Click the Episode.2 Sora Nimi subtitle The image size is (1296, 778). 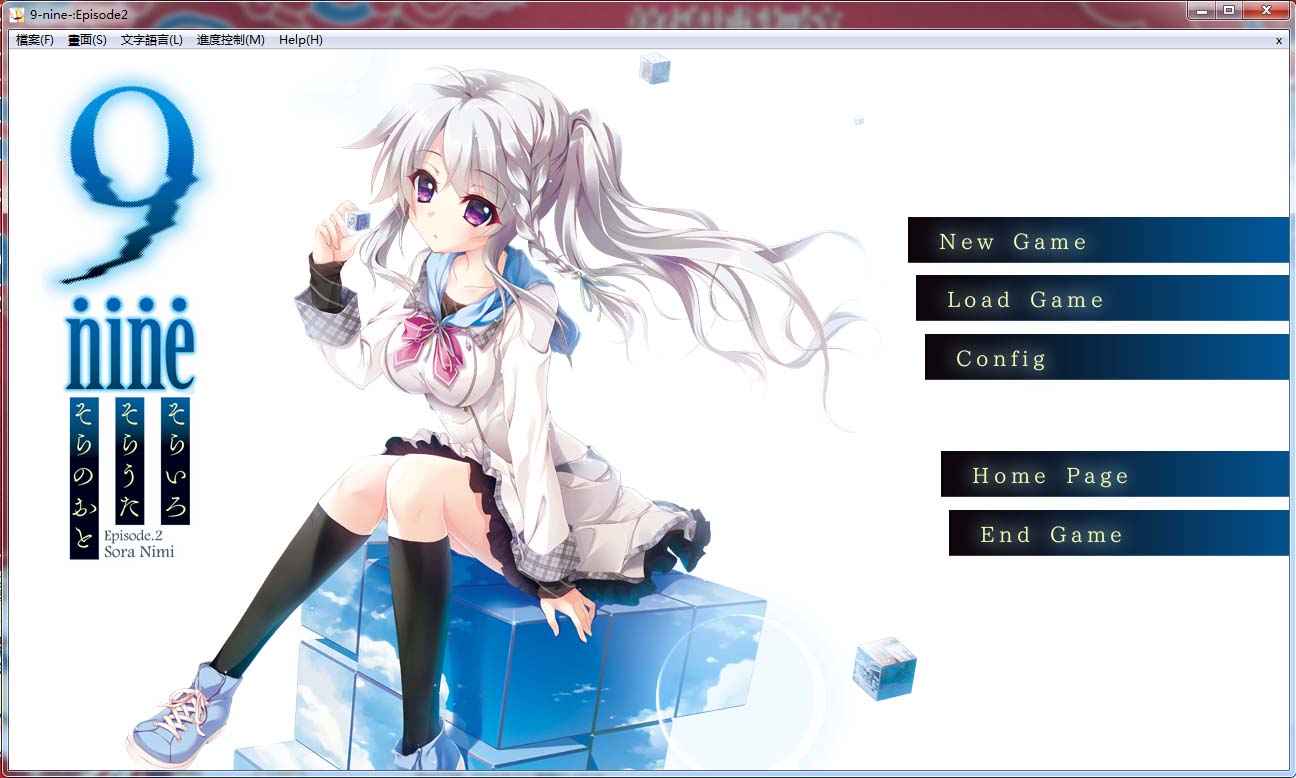click(139, 543)
